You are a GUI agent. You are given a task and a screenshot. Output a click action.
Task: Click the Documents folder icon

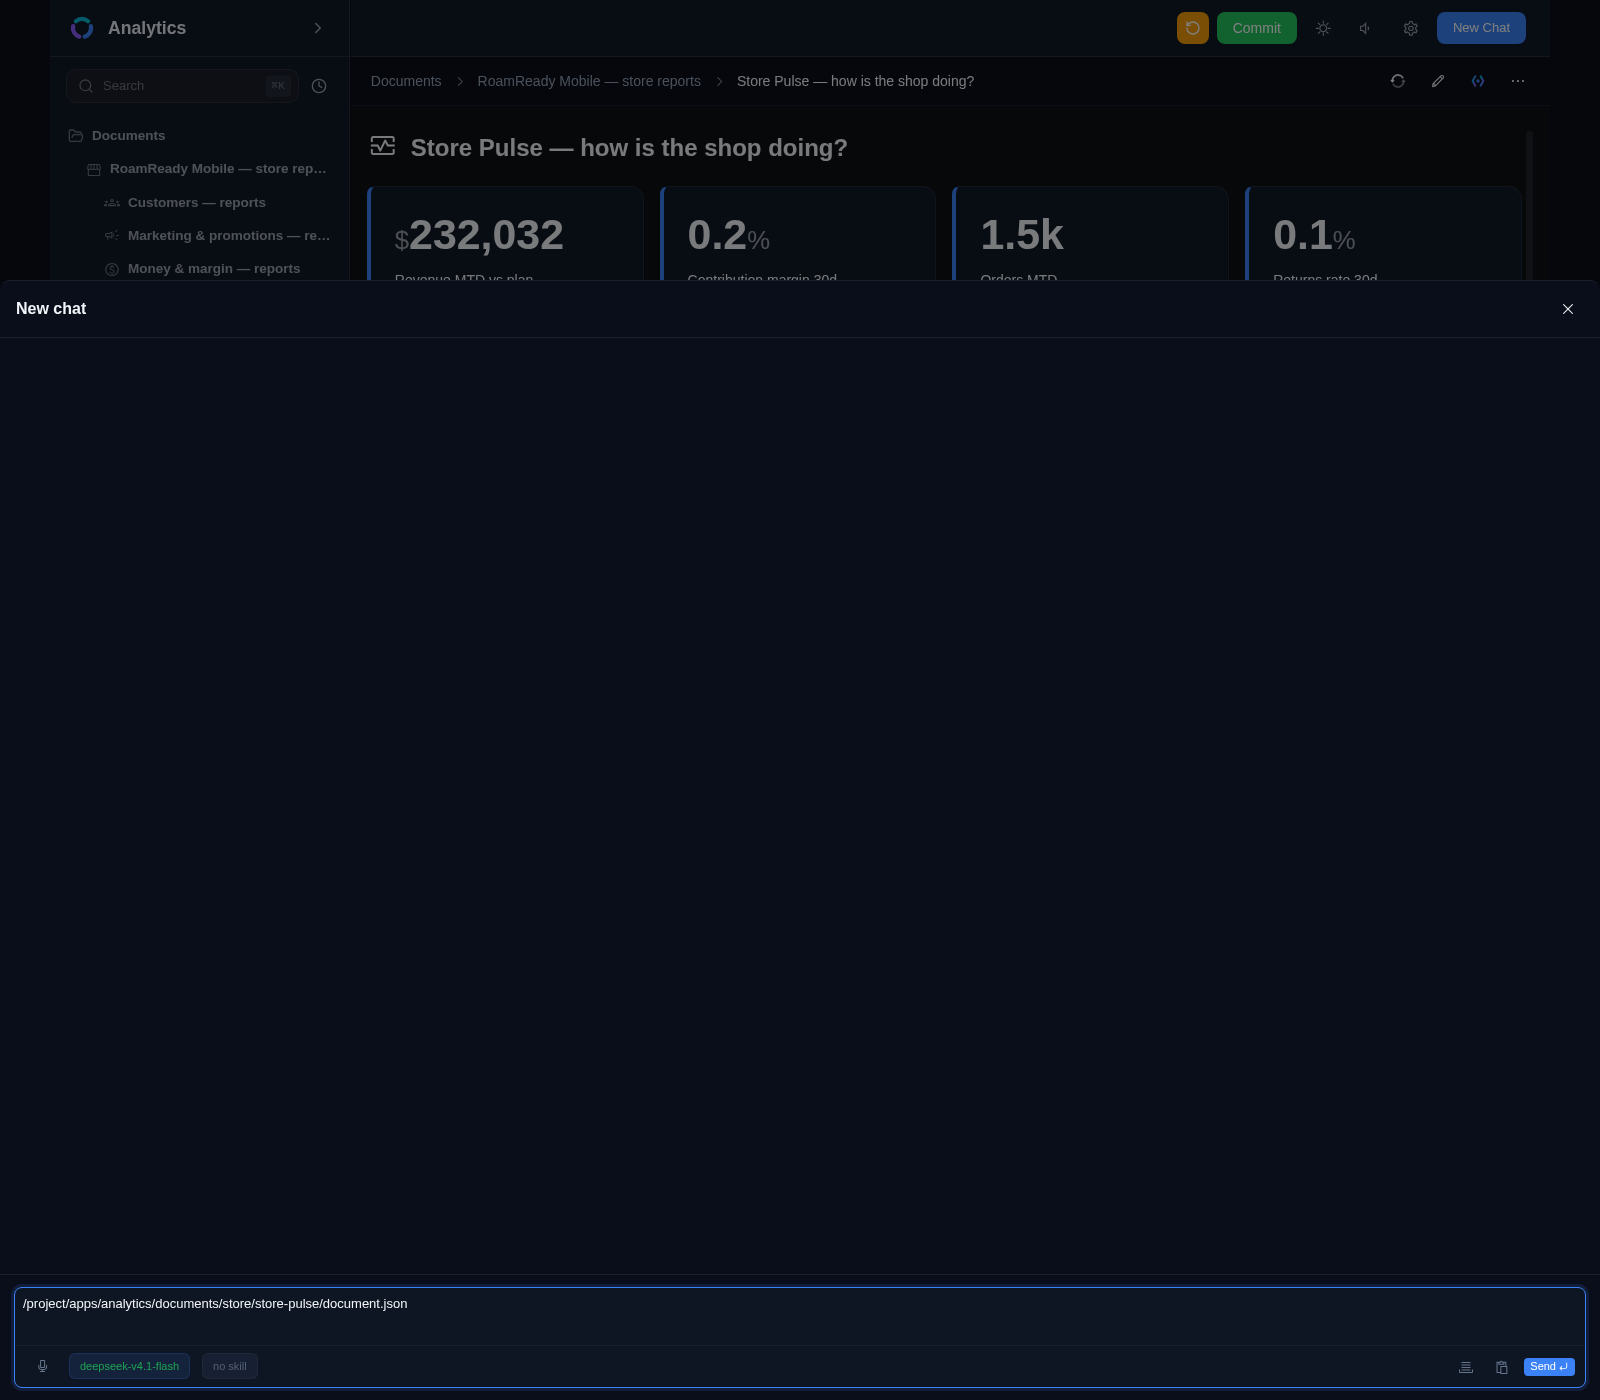(x=76, y=136)
